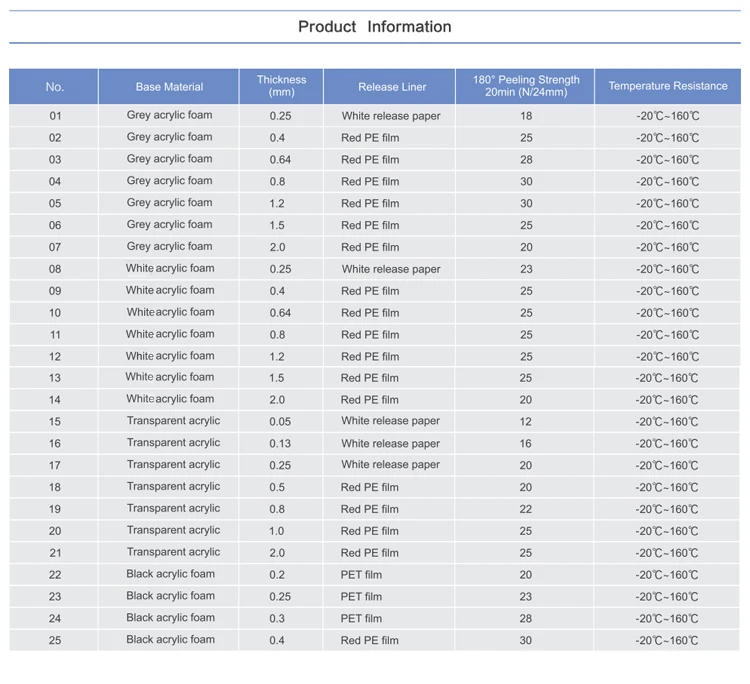Select the "Base Material" column header
The image size is (750, 684).
(x=169, y=87)
